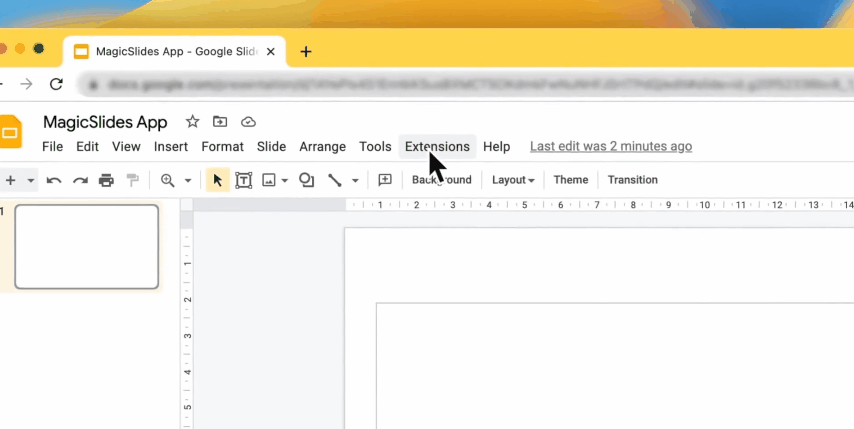Select the Line tool
Viewport: 854px width, 429px height.
(x=335, y=180)
